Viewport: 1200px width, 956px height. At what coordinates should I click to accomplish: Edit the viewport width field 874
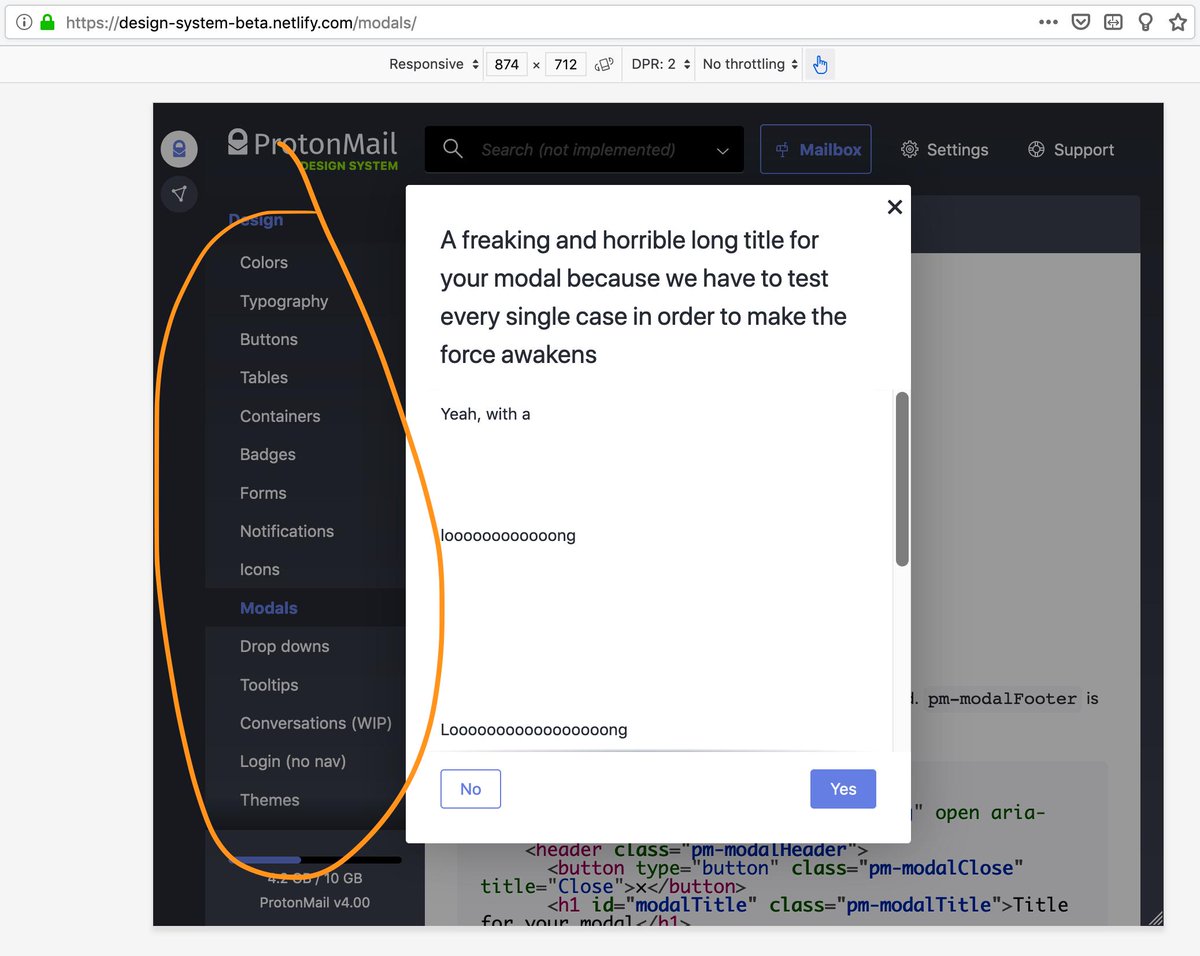506,64
